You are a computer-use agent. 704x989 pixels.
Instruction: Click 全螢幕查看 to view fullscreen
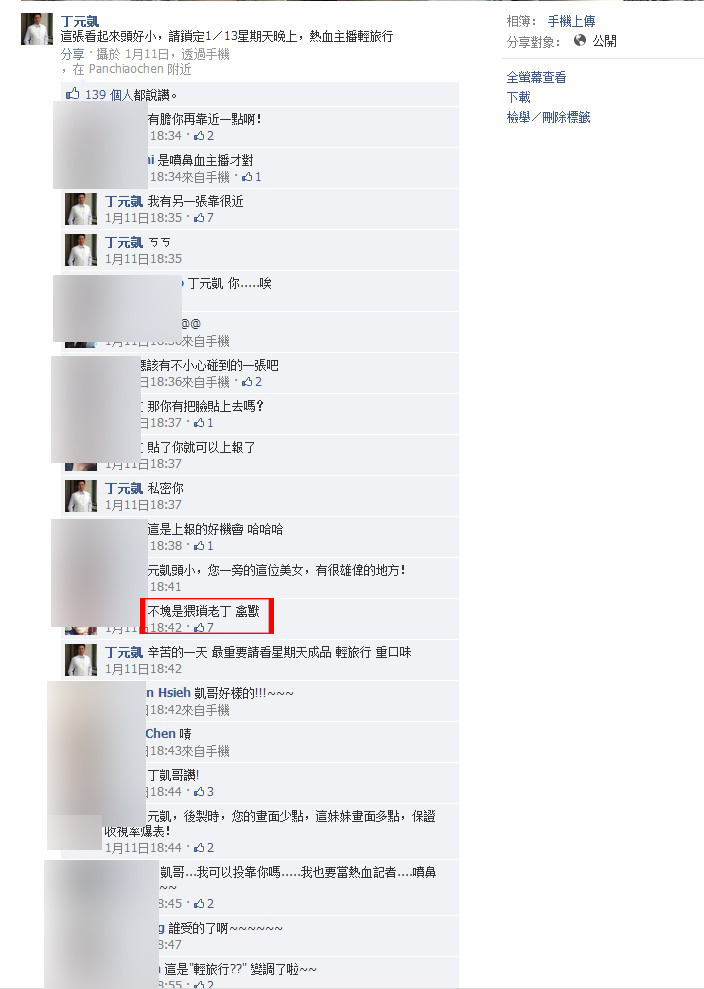pyautogui.click(x=536, y=78)
